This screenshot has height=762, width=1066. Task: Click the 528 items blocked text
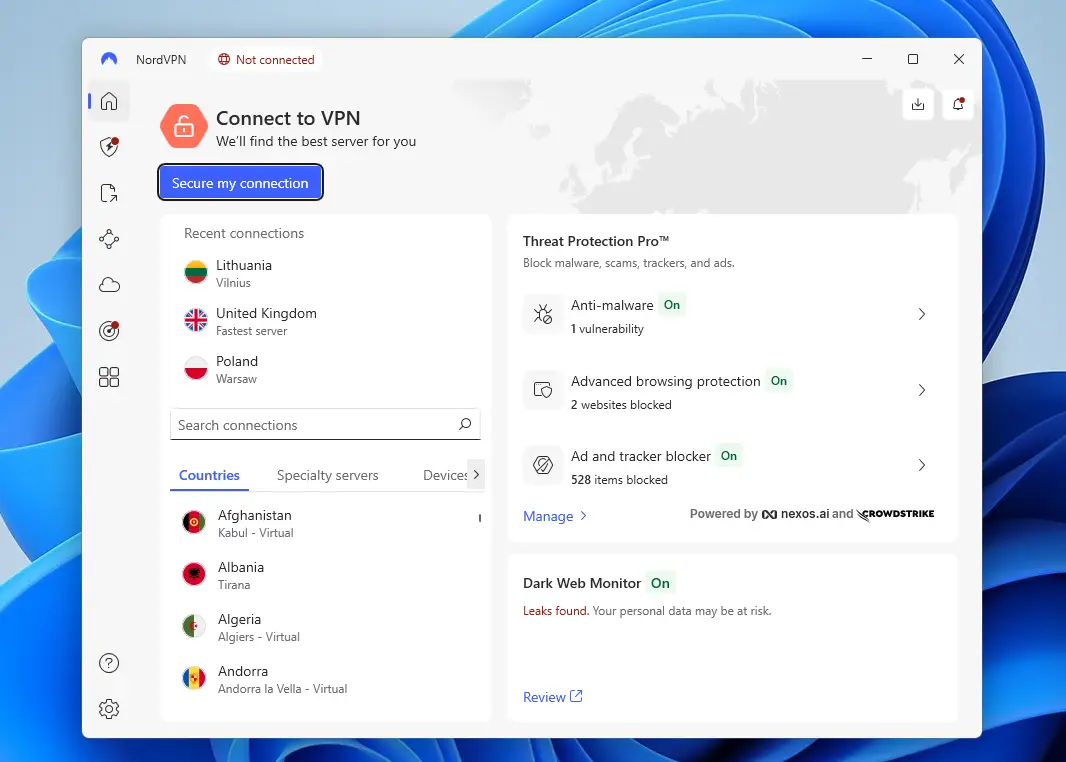pyautogui.click(x=619, y=480)
